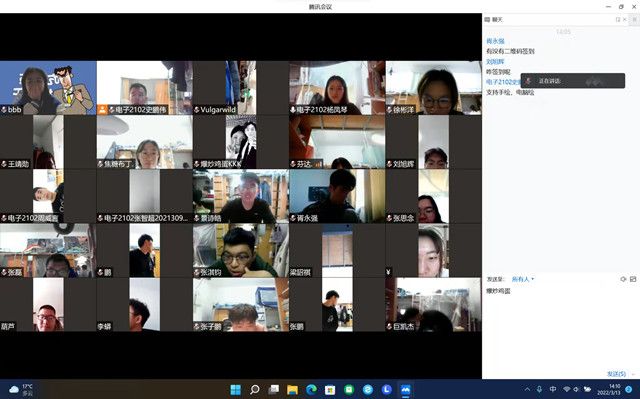Select 张鹏 participant video tile

coord(337,305)
